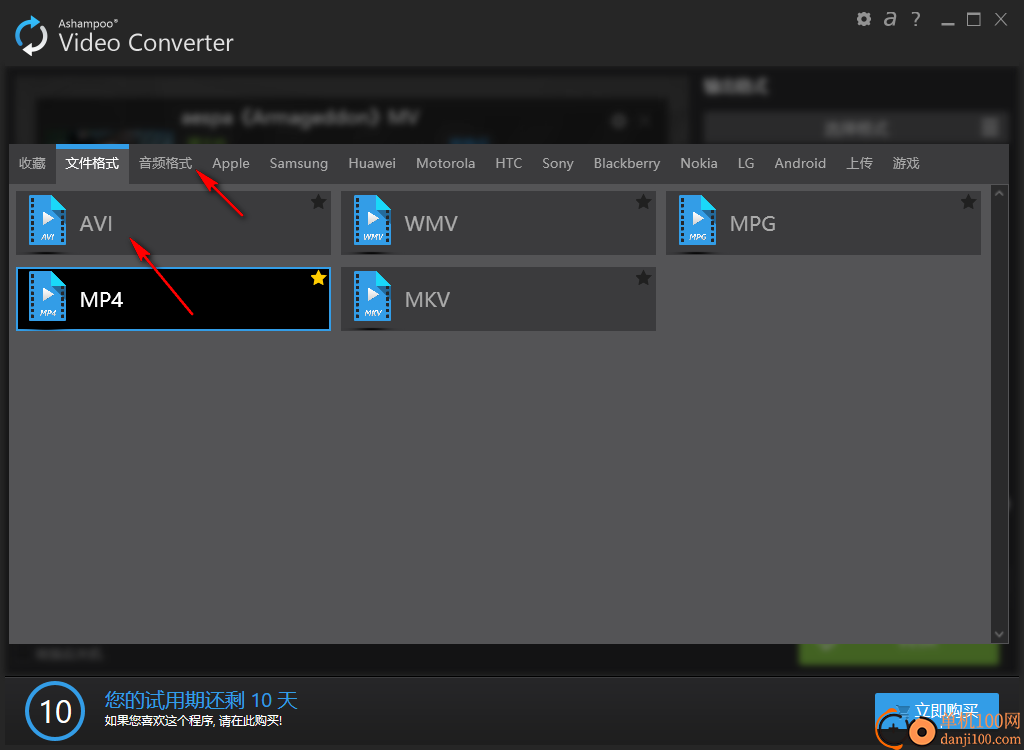The height and width of the screenshot is (750, 1024).
Task: Select the AVI format label
Action: click(96, 223)
